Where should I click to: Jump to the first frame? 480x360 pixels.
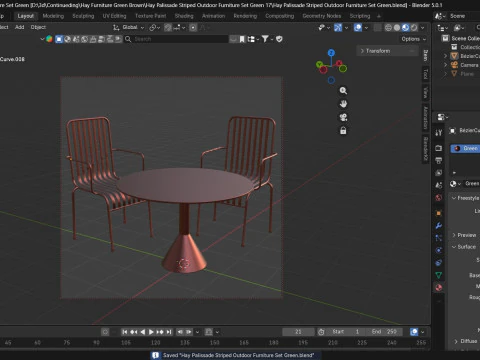[x=124, y=332]
